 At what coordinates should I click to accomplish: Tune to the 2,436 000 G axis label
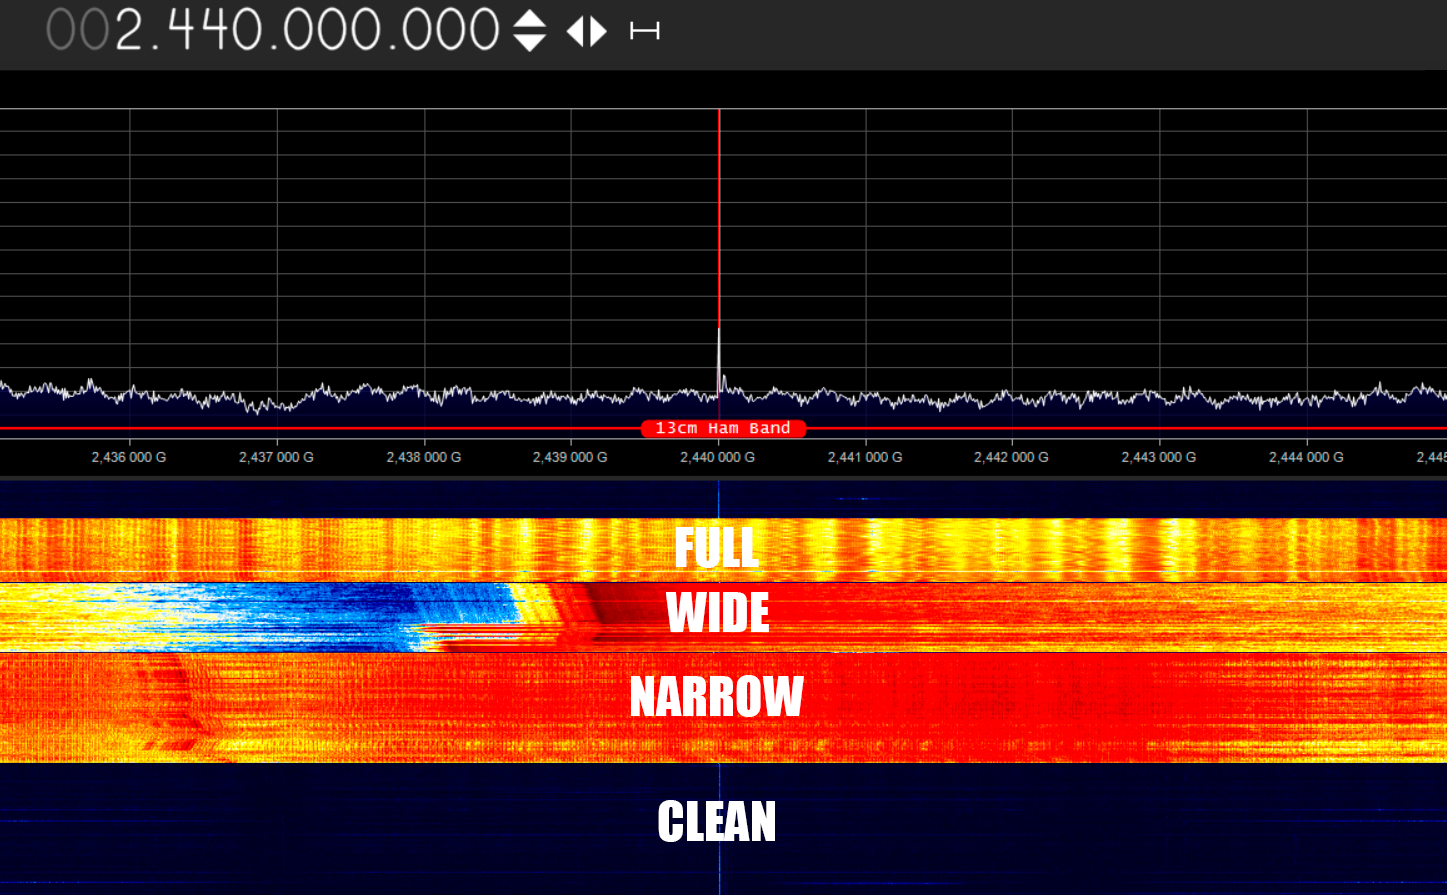point(129,457)
